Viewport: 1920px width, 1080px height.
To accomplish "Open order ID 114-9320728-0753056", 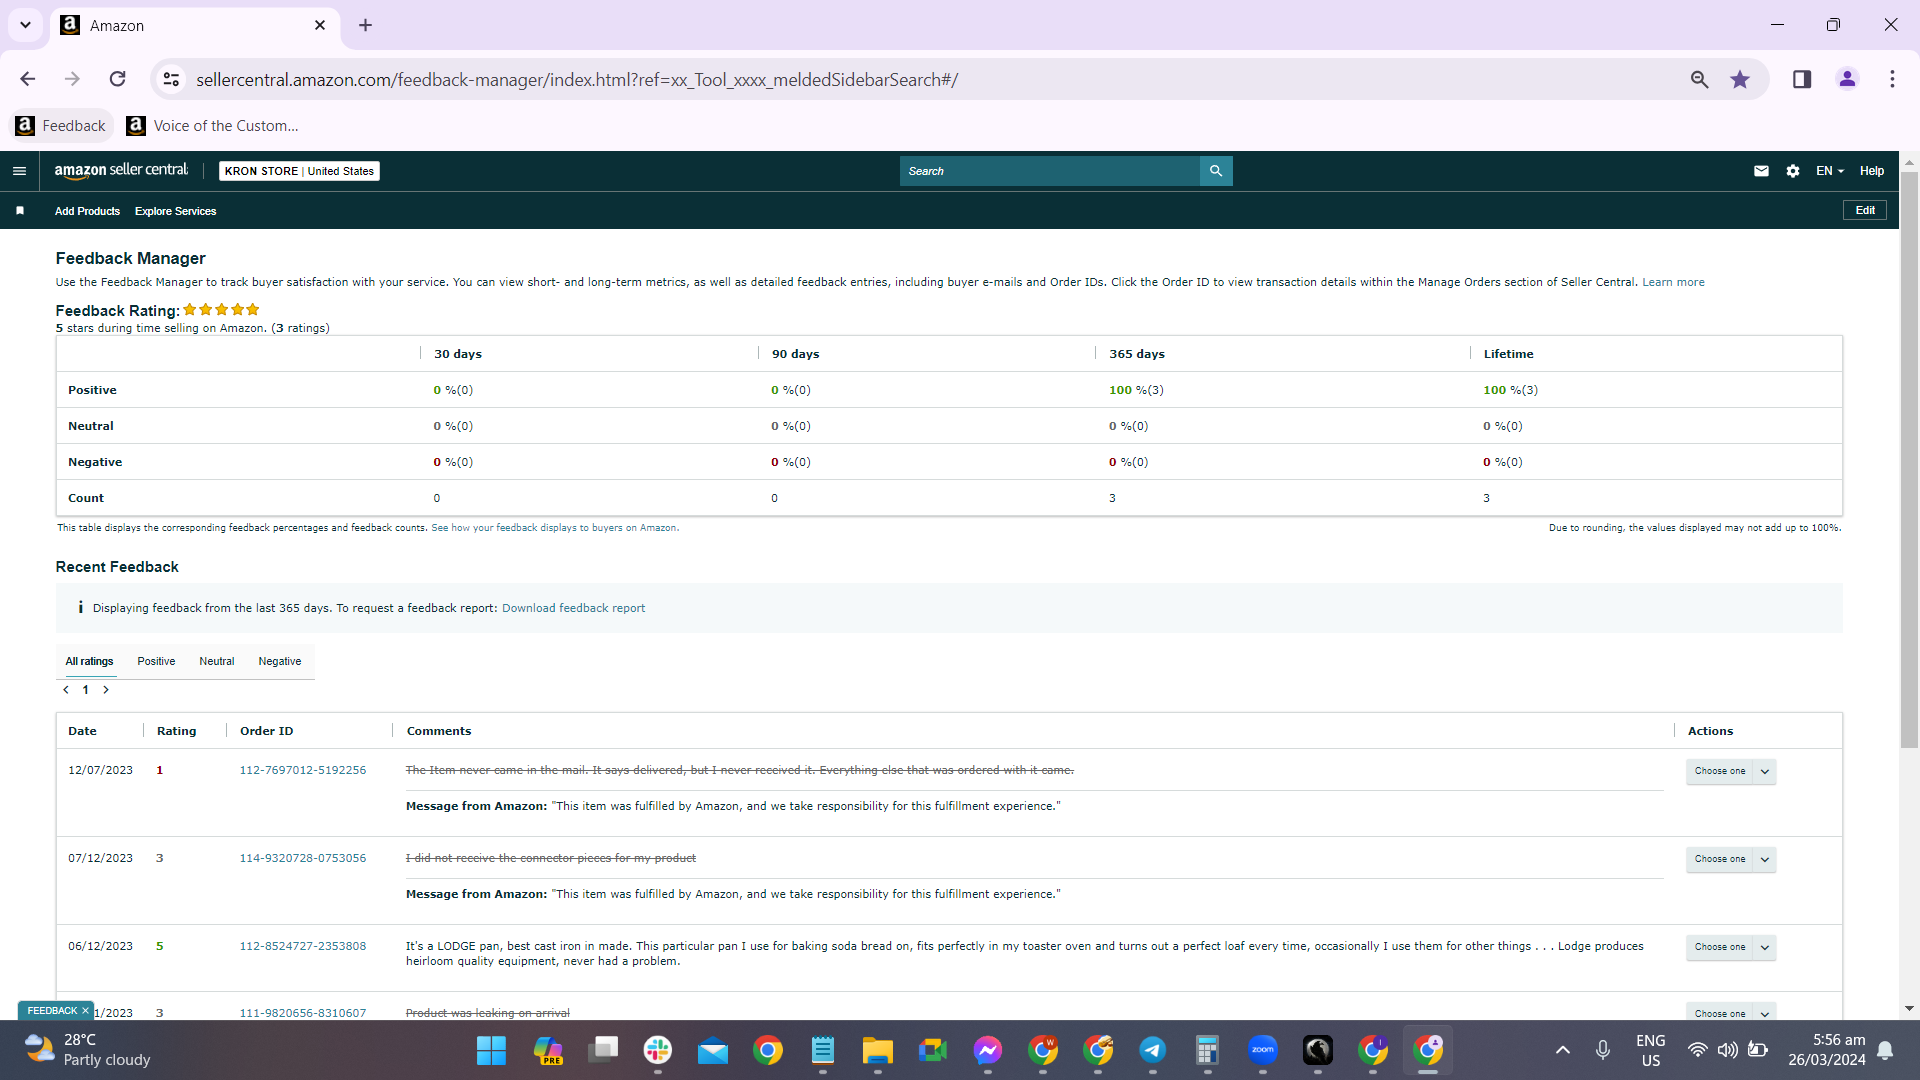I will pos(303,858).
